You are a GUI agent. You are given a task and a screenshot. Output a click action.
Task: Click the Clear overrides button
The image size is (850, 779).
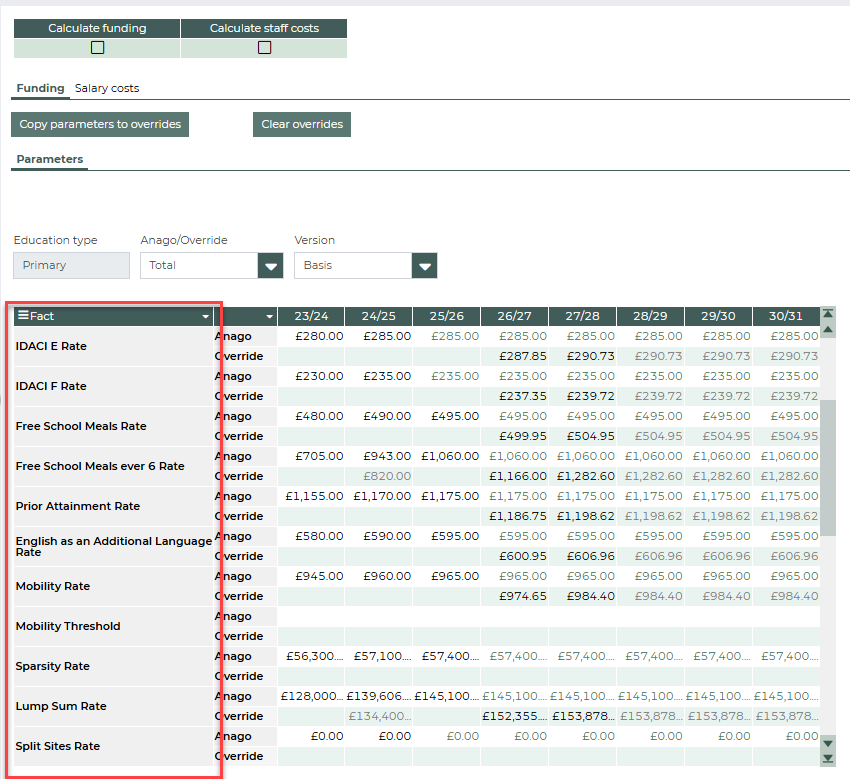(302, 125)
